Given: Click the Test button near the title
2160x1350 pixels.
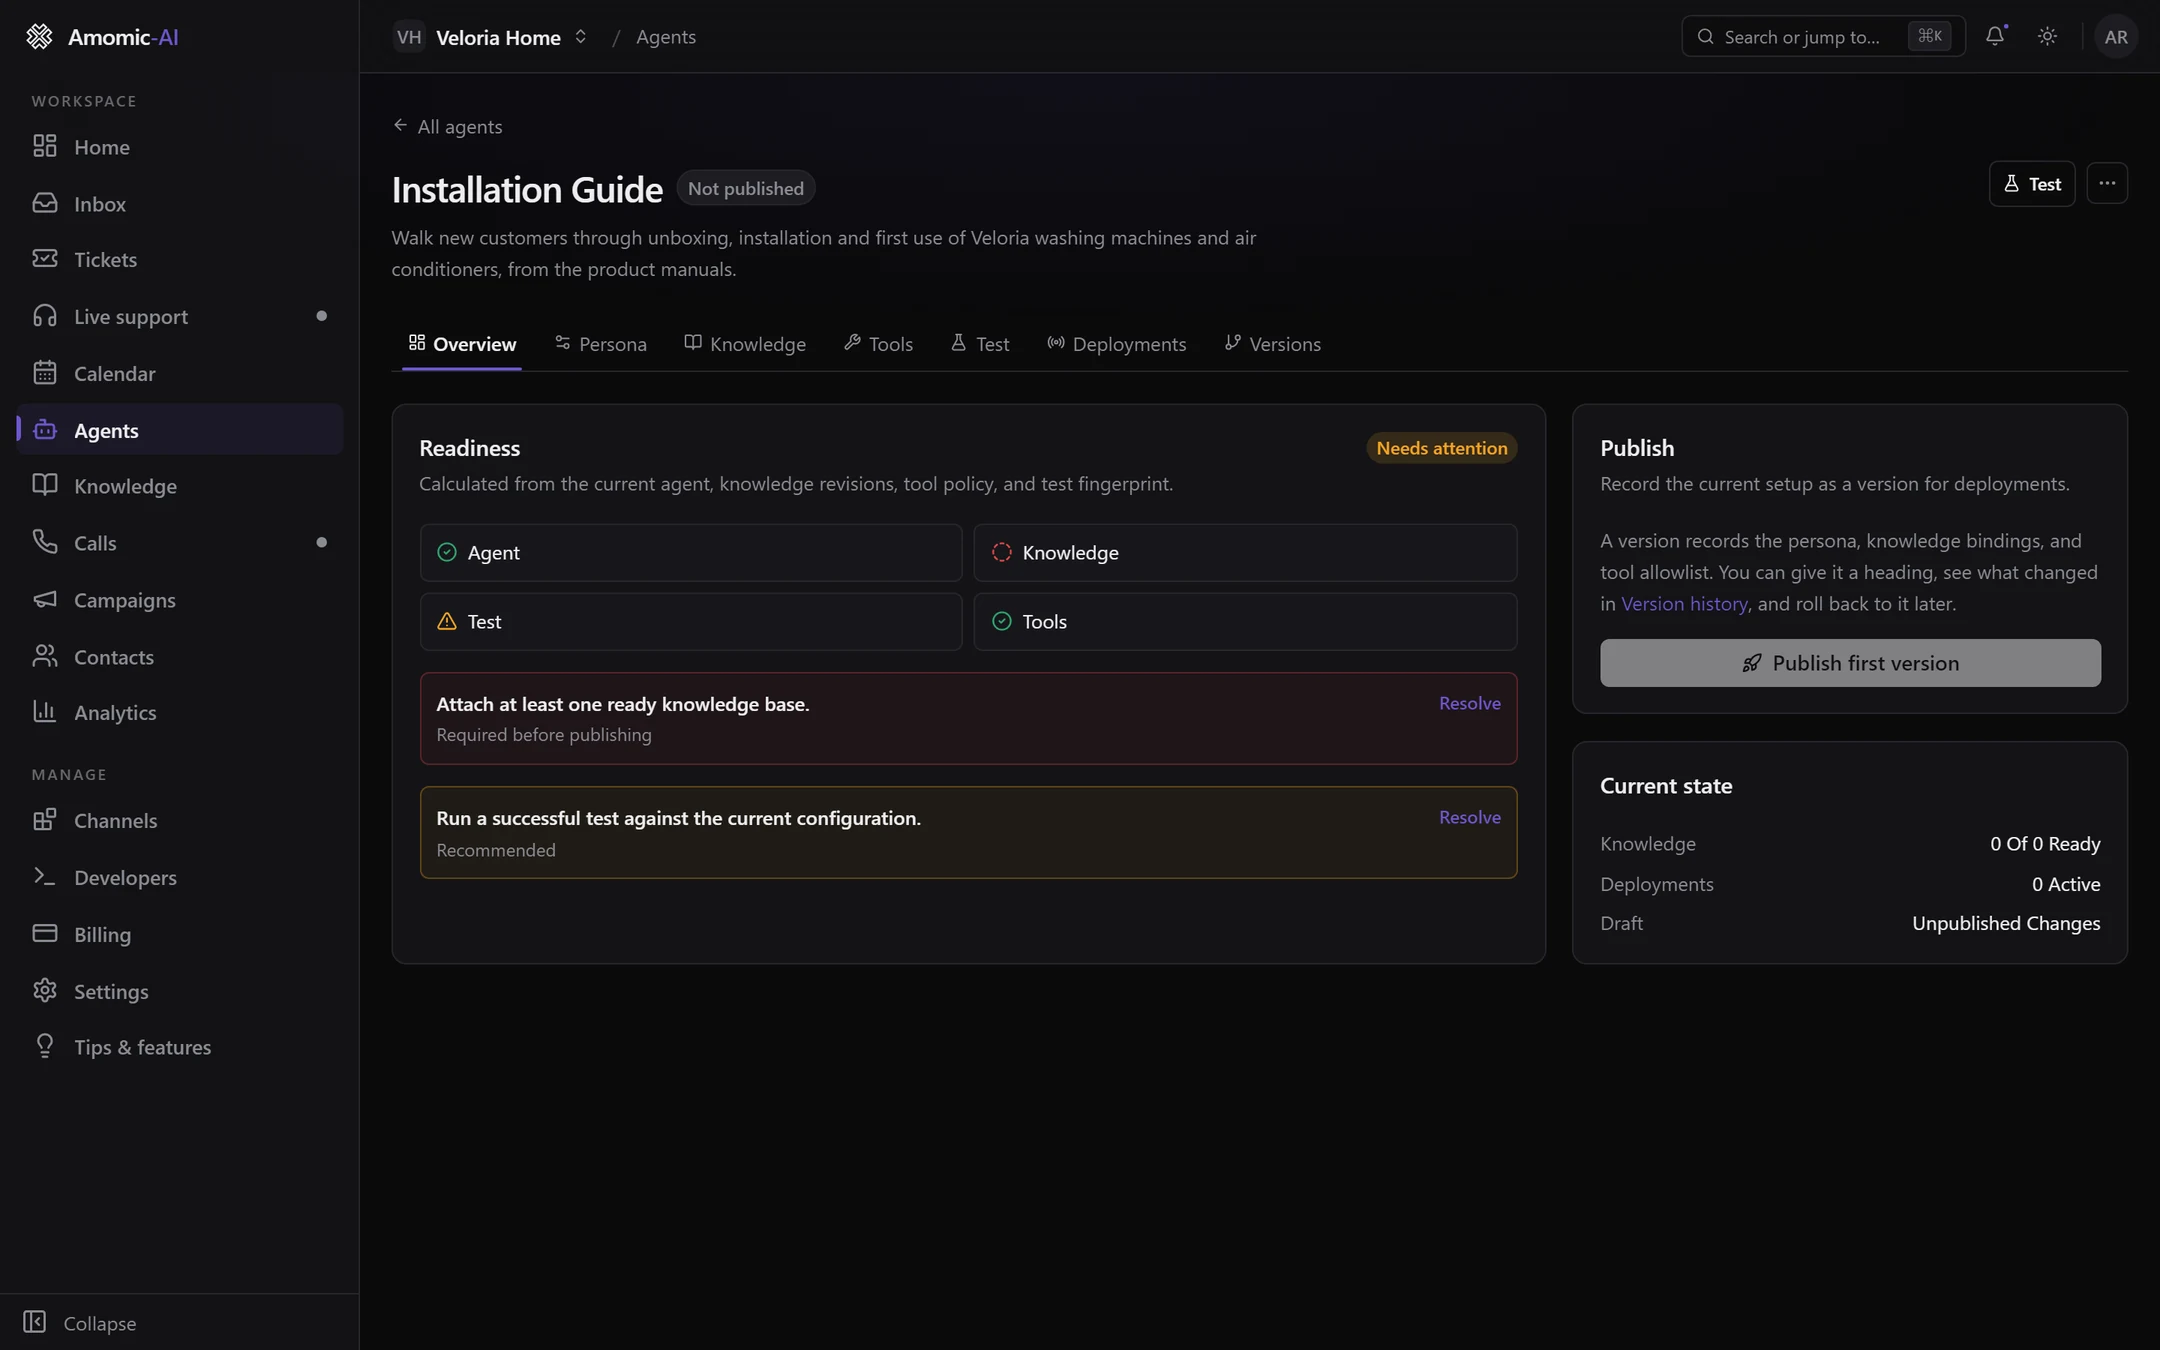Looking at the screenshot, I should (x=2032, y=183).
